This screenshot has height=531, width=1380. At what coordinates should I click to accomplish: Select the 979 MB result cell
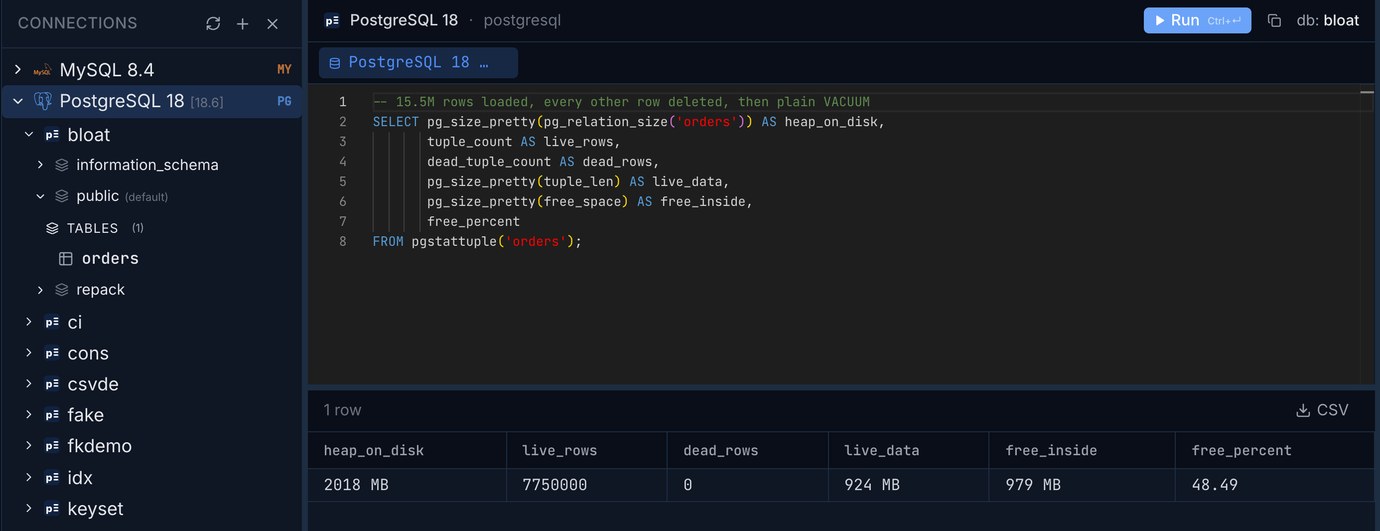(1082, 485)
